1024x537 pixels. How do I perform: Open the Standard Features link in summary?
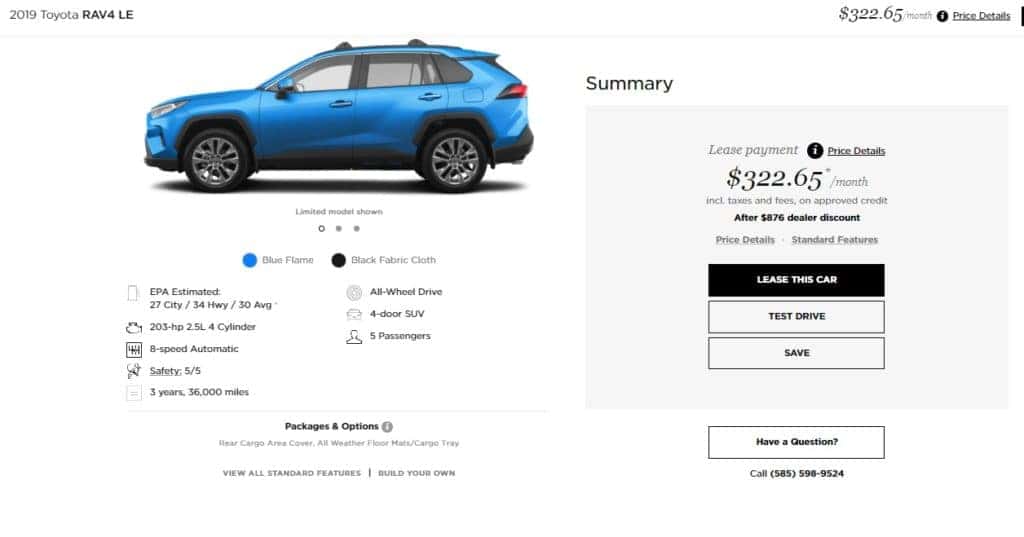click(x=835, y=240)
